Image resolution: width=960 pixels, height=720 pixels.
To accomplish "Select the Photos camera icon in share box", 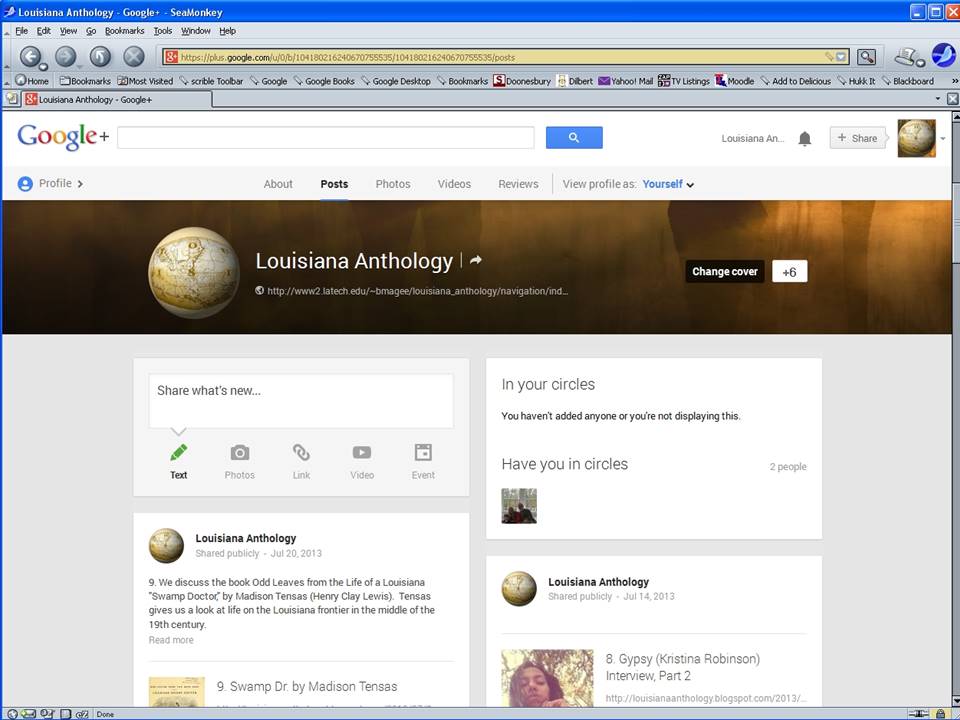I will (240, 453).
